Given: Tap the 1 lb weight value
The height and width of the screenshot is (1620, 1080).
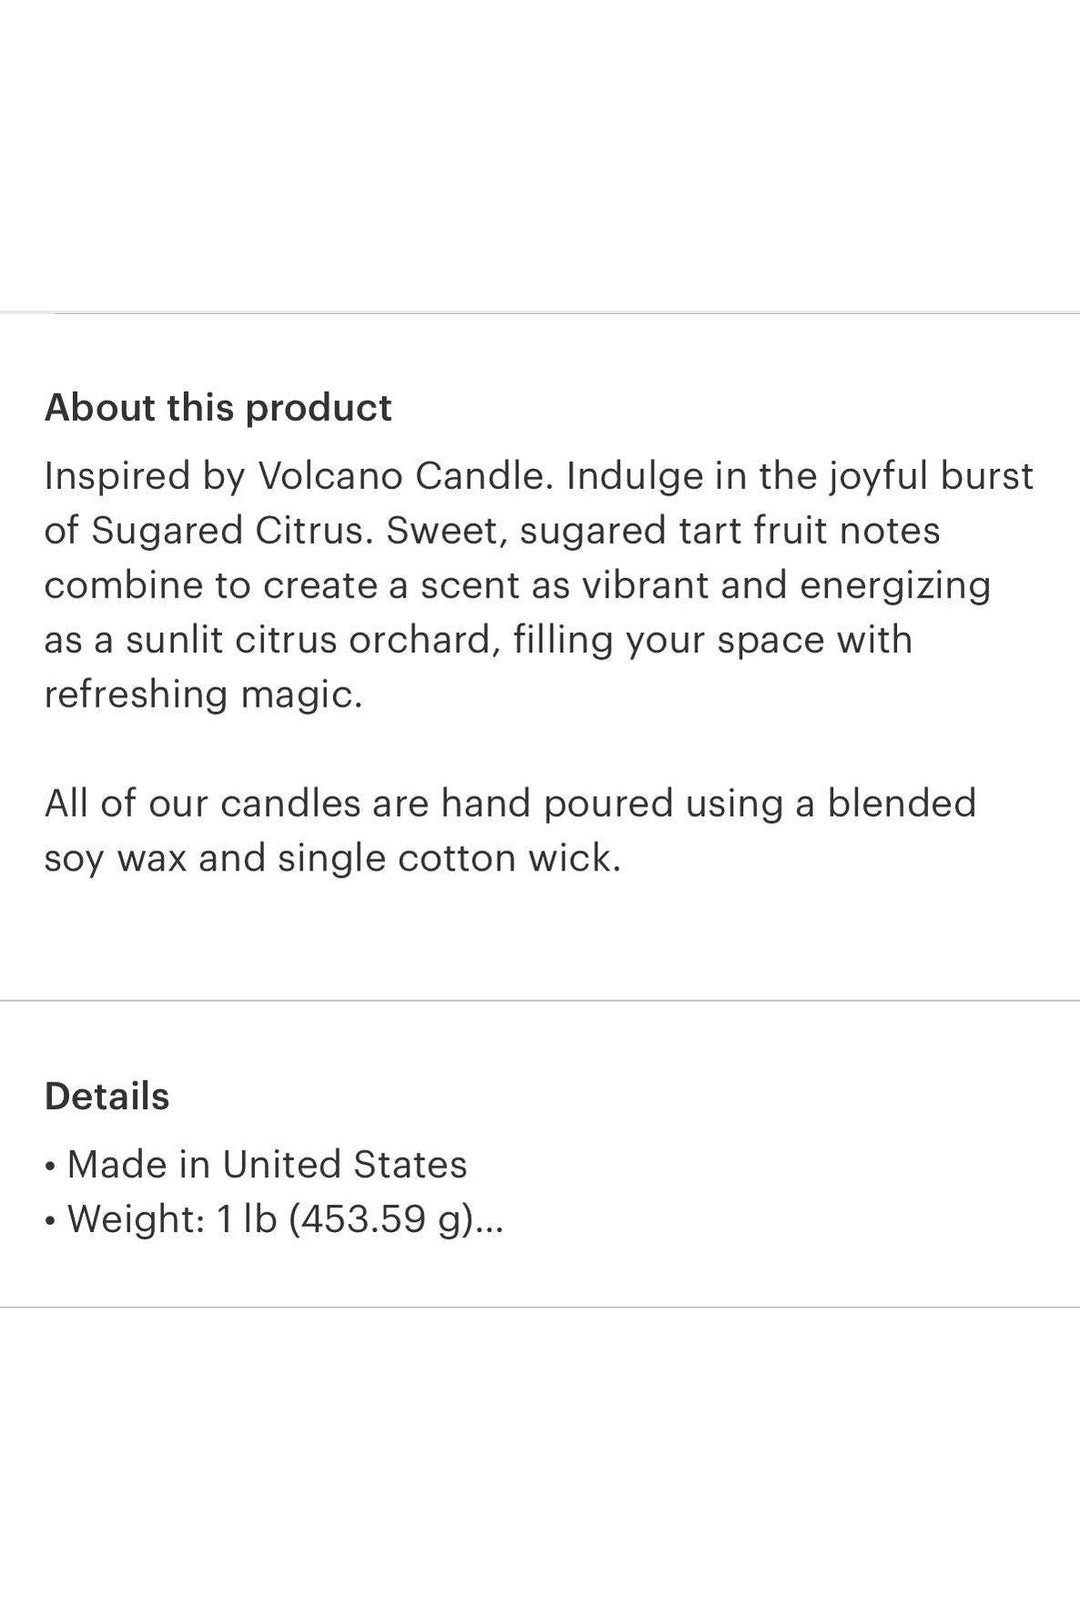Looking at the screenshot, I should [246, 1219].
